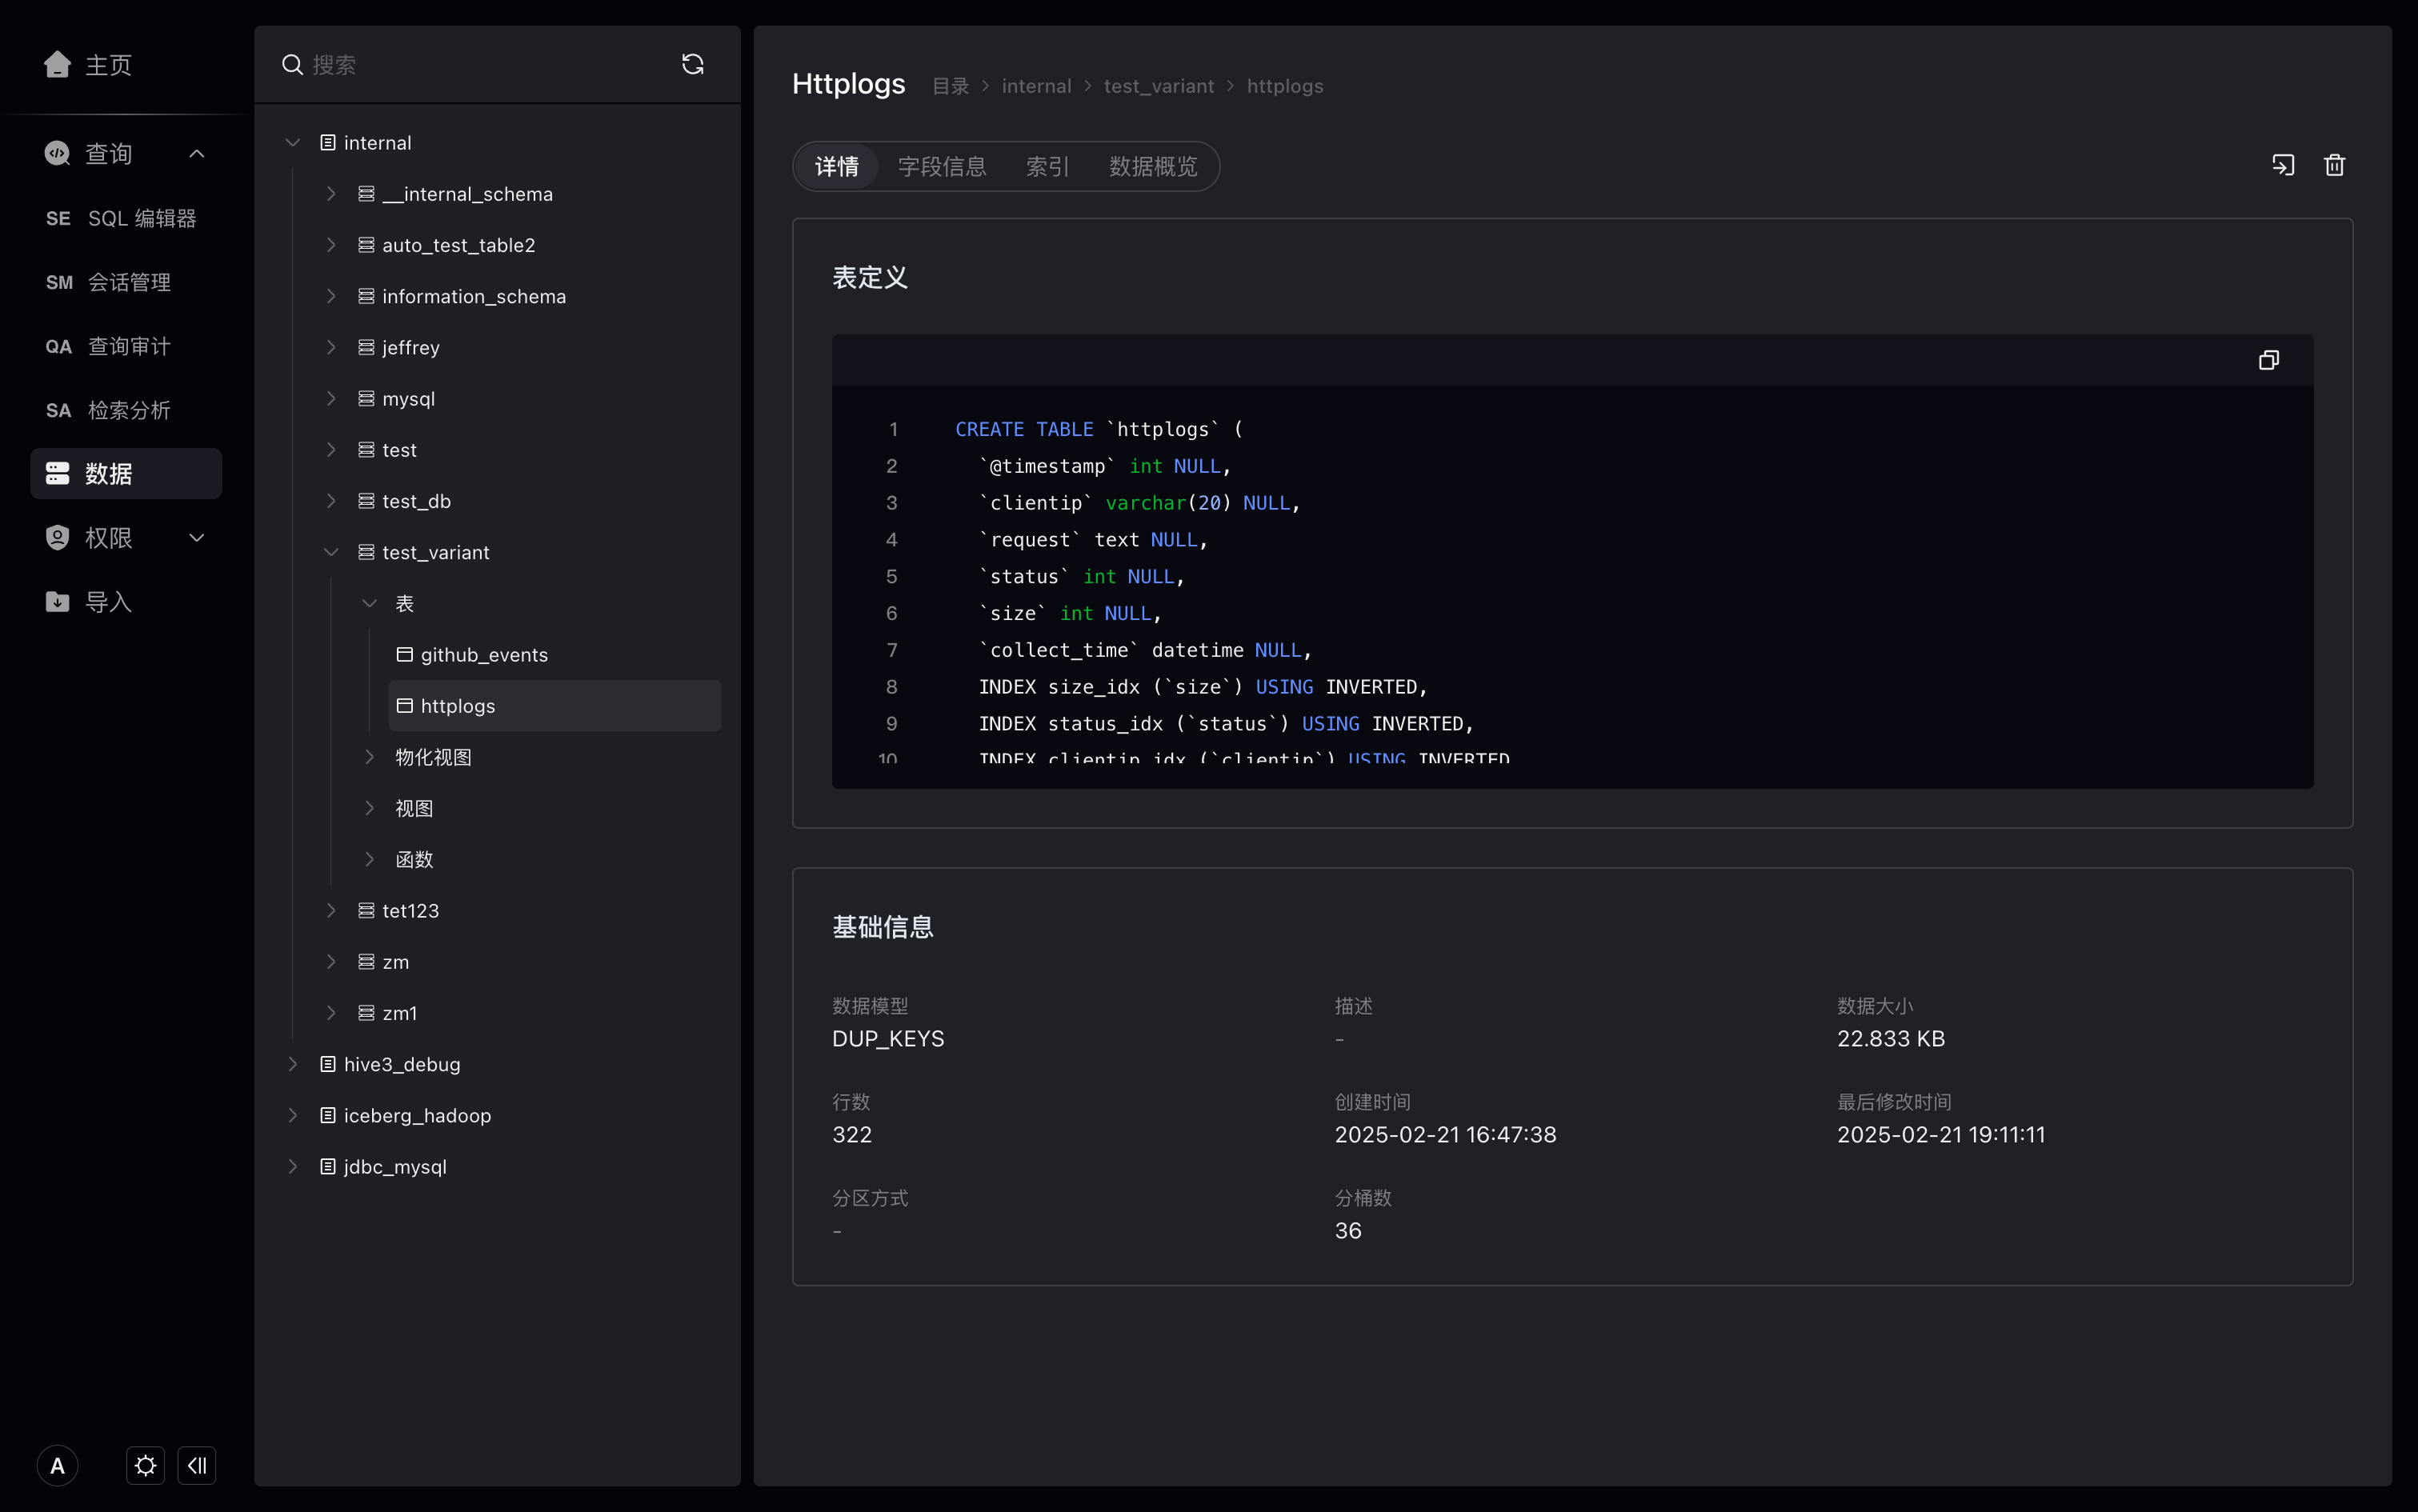2418x1512 pixels.
Task: Click the internal catalog icon
Action: [327, 143]
